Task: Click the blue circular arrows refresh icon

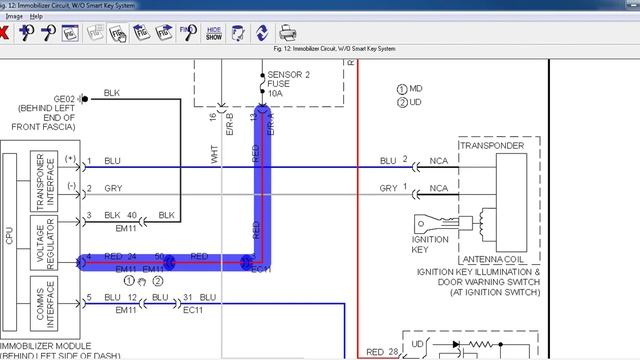Action: (262, 33)
